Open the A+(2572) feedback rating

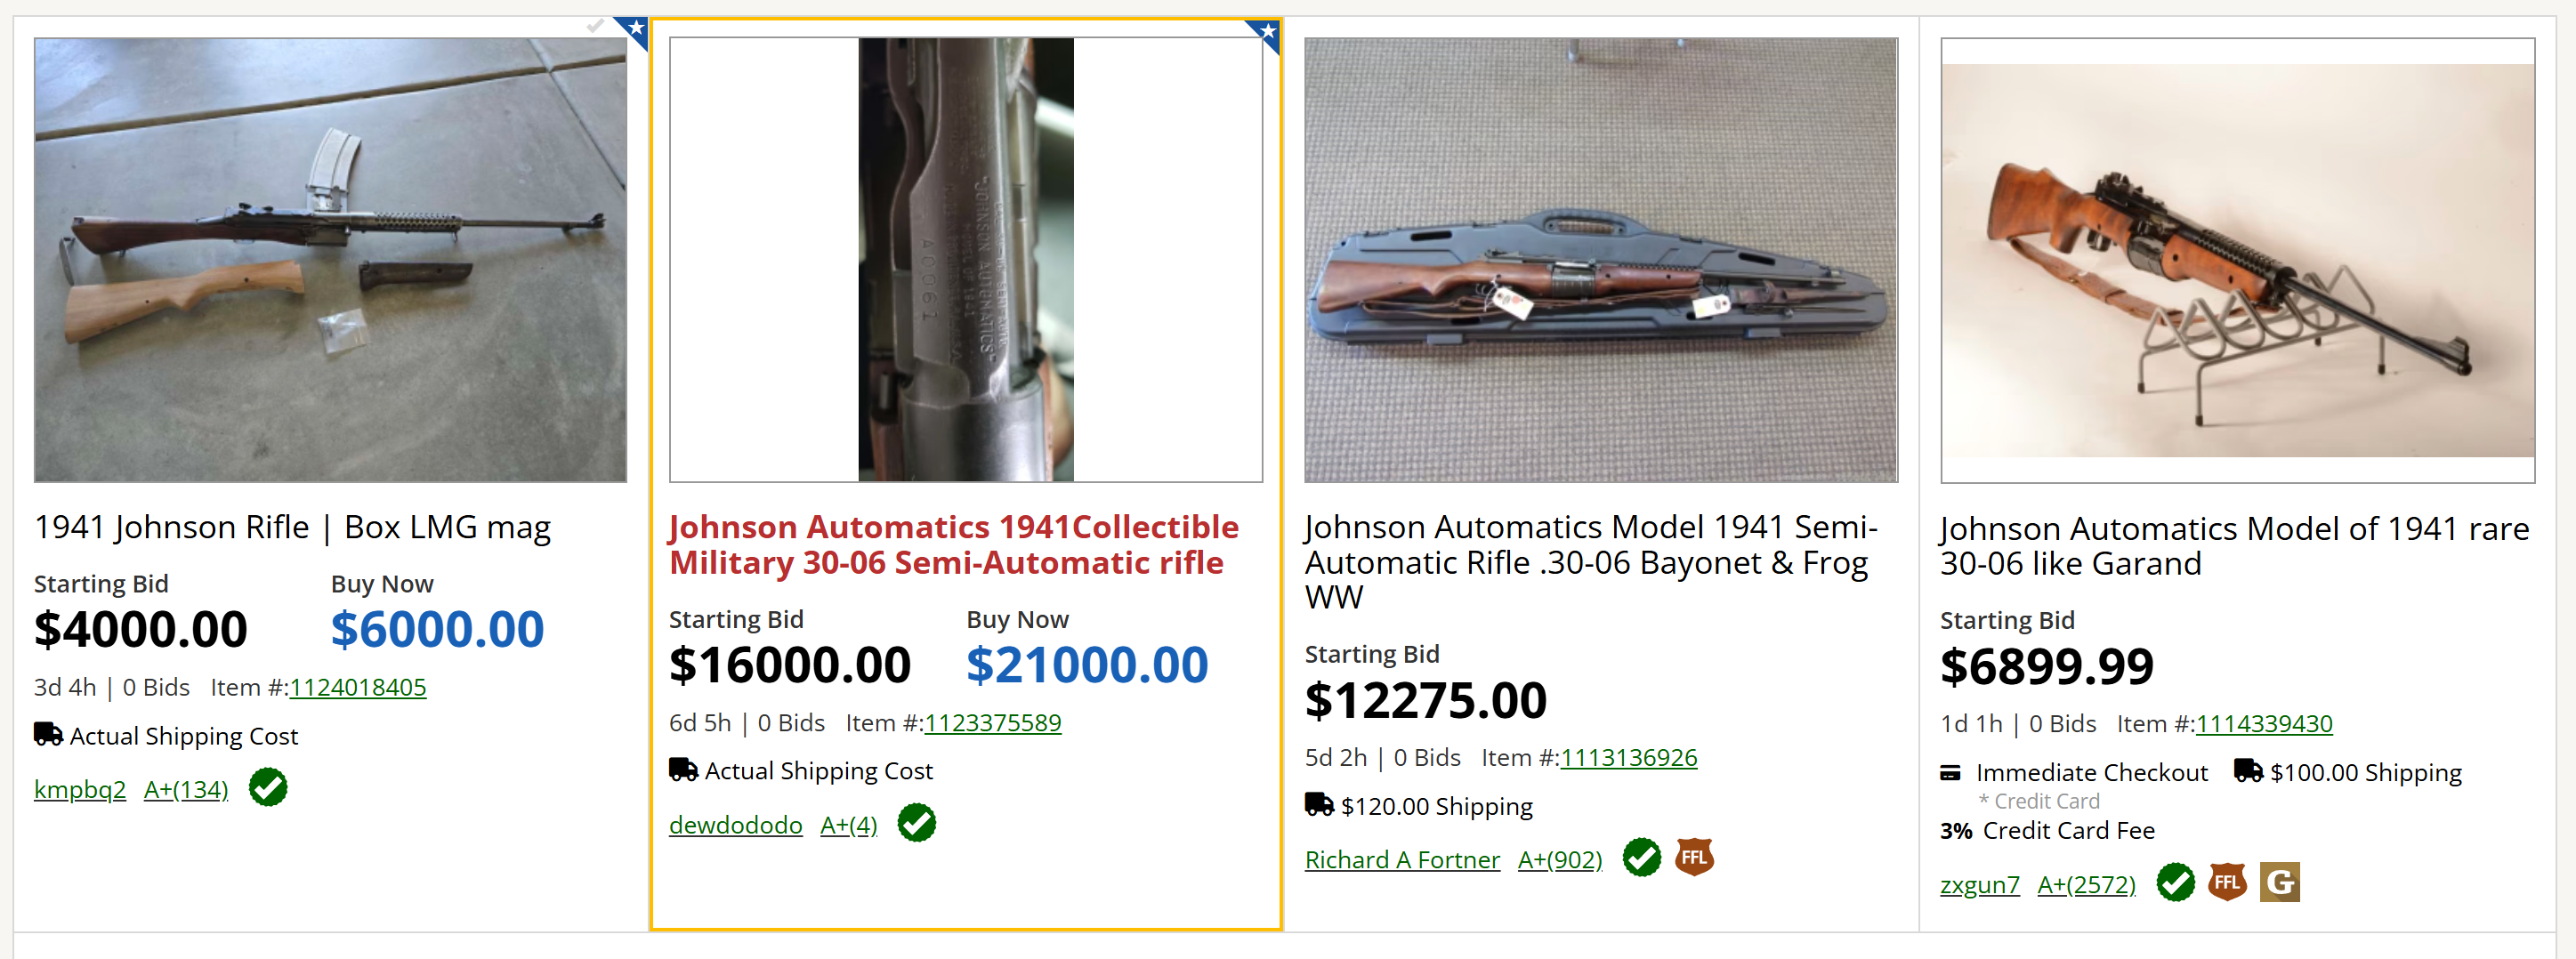[x=2086, y=885]
